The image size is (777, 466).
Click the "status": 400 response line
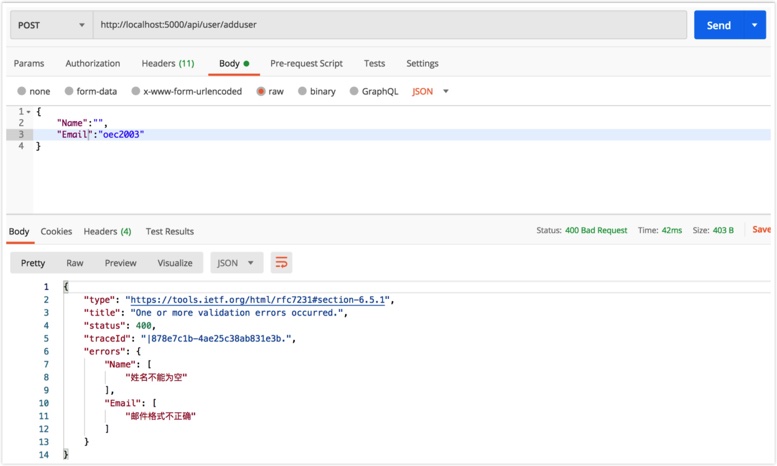point(119,326)
